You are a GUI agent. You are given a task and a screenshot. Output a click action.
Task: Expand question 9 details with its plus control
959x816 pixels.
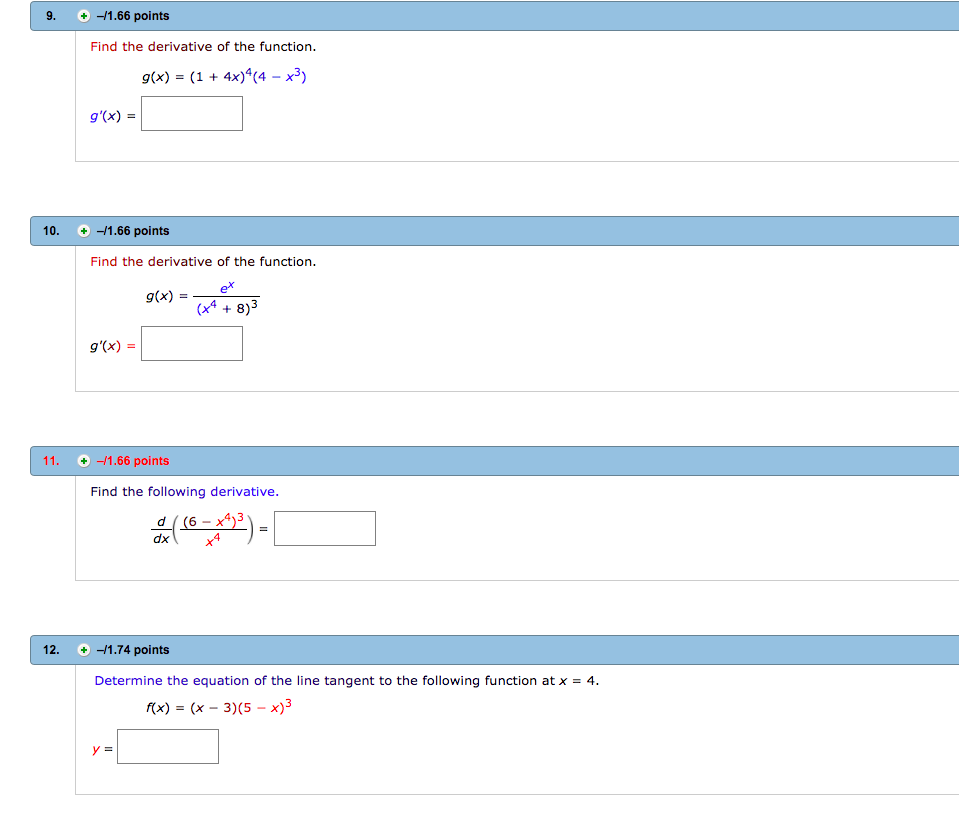[x=82, y=15]
